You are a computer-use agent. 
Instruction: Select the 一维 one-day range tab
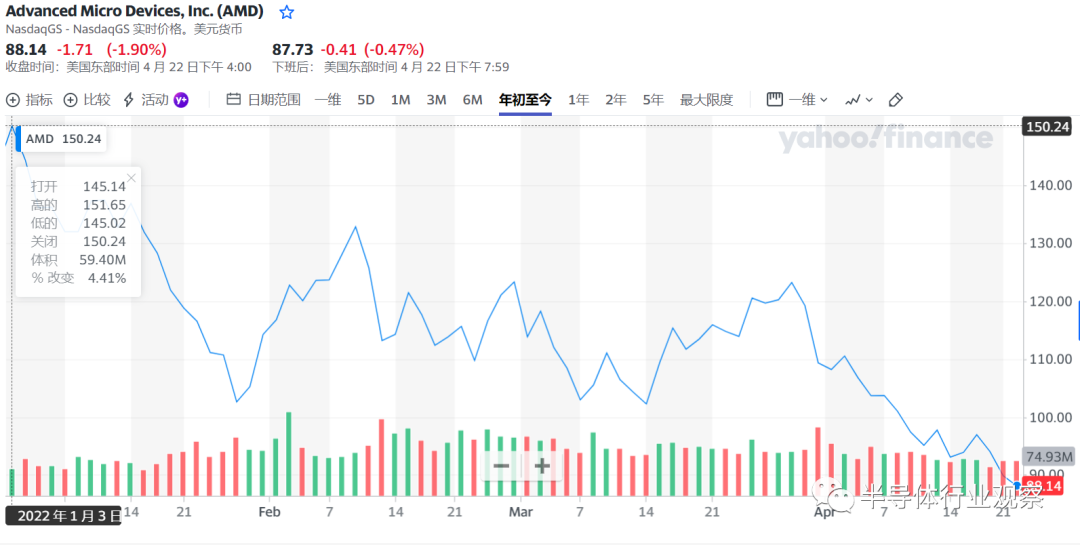click(x=328, y=100)
